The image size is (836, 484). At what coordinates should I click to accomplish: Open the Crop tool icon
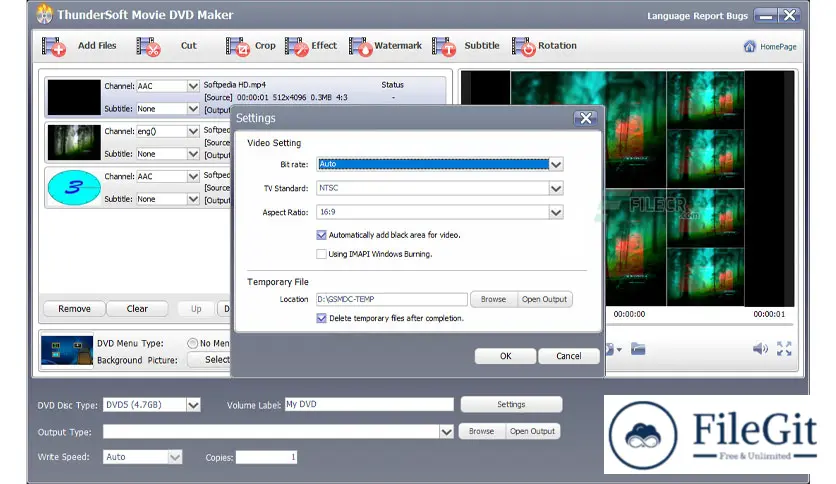(x=238, y=46)
